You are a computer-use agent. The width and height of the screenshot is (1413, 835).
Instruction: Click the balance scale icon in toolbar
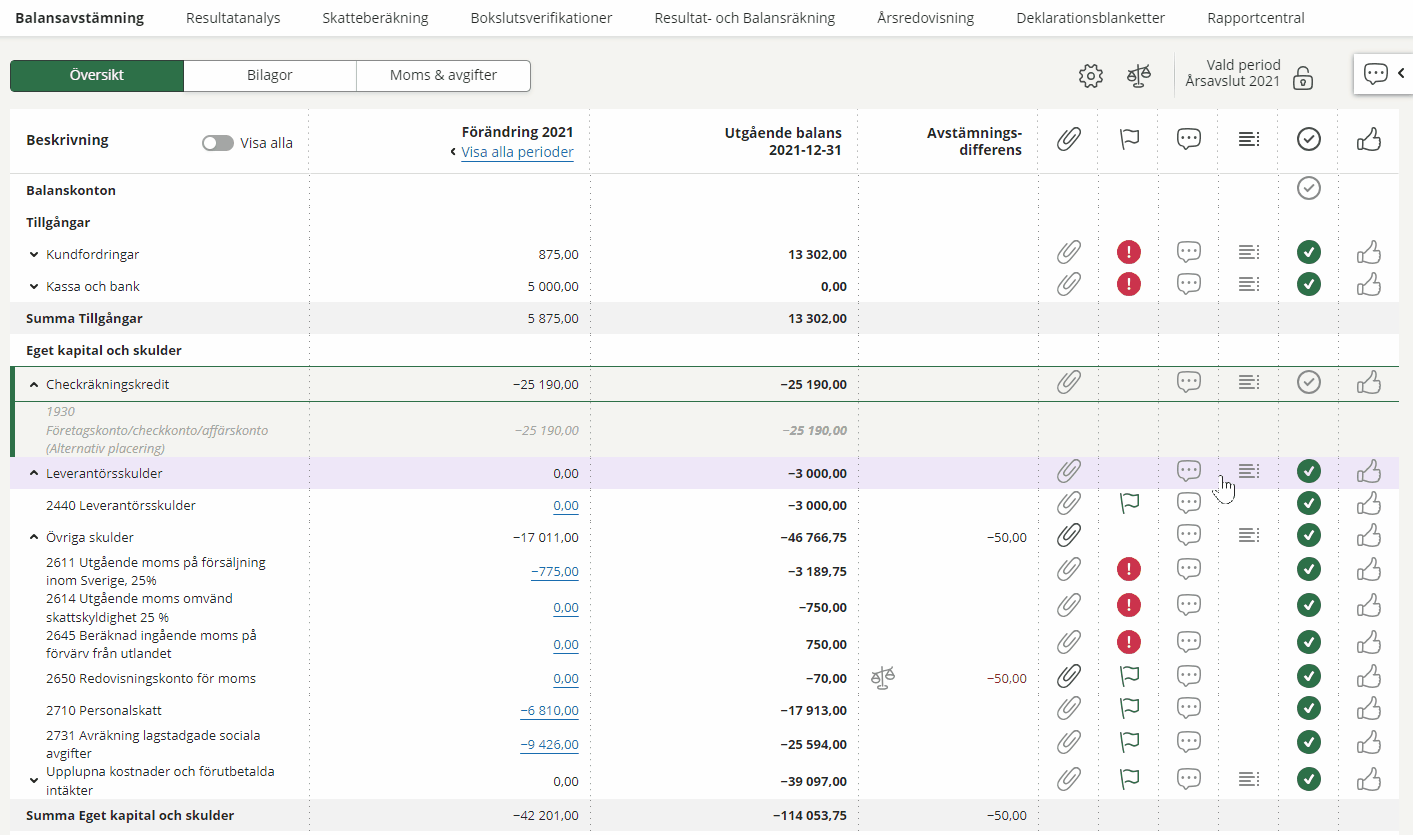tap(1139, 76)
